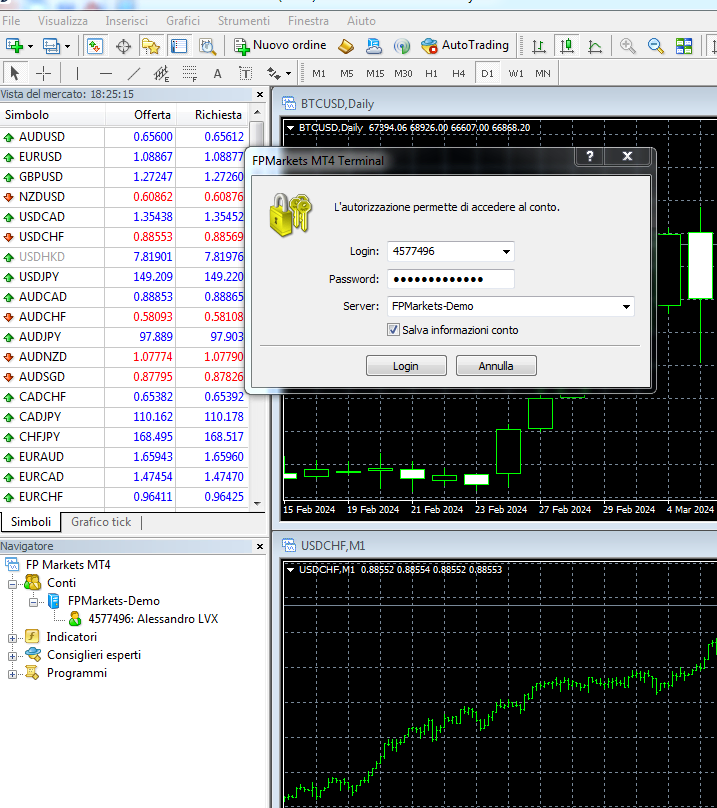This screenshot has width=717, height=808.
Task: Switch to H1 timeframe
Action: (x=431, y=74)
